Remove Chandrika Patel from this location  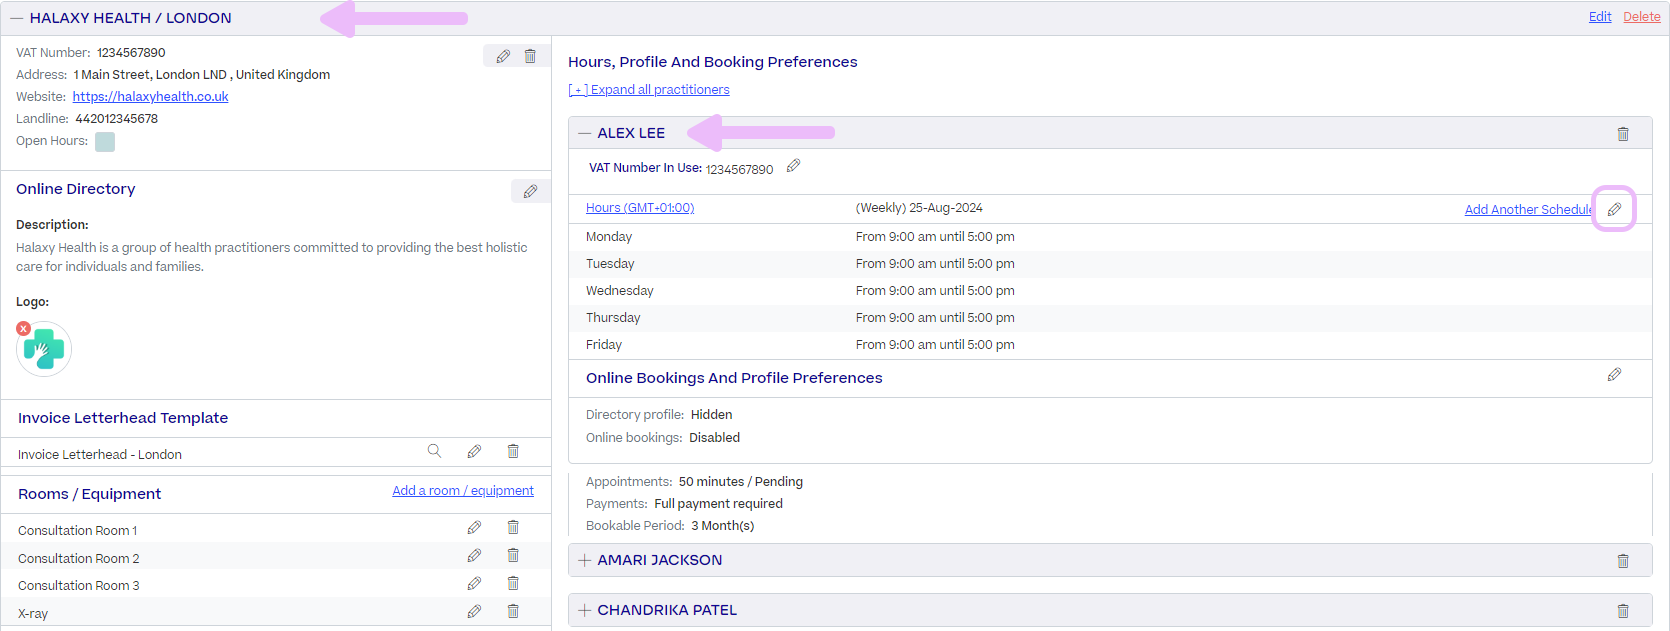[1623, 611]
